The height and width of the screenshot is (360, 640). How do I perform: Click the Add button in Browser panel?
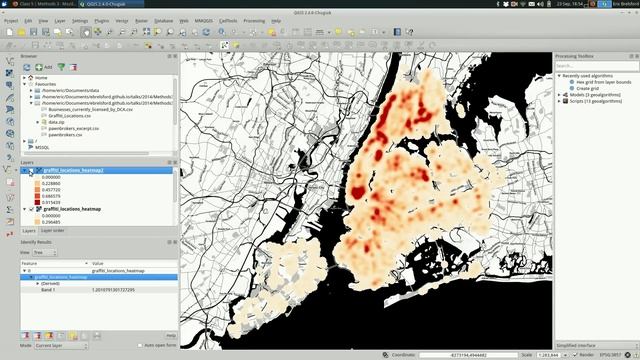tap(44, 67)
